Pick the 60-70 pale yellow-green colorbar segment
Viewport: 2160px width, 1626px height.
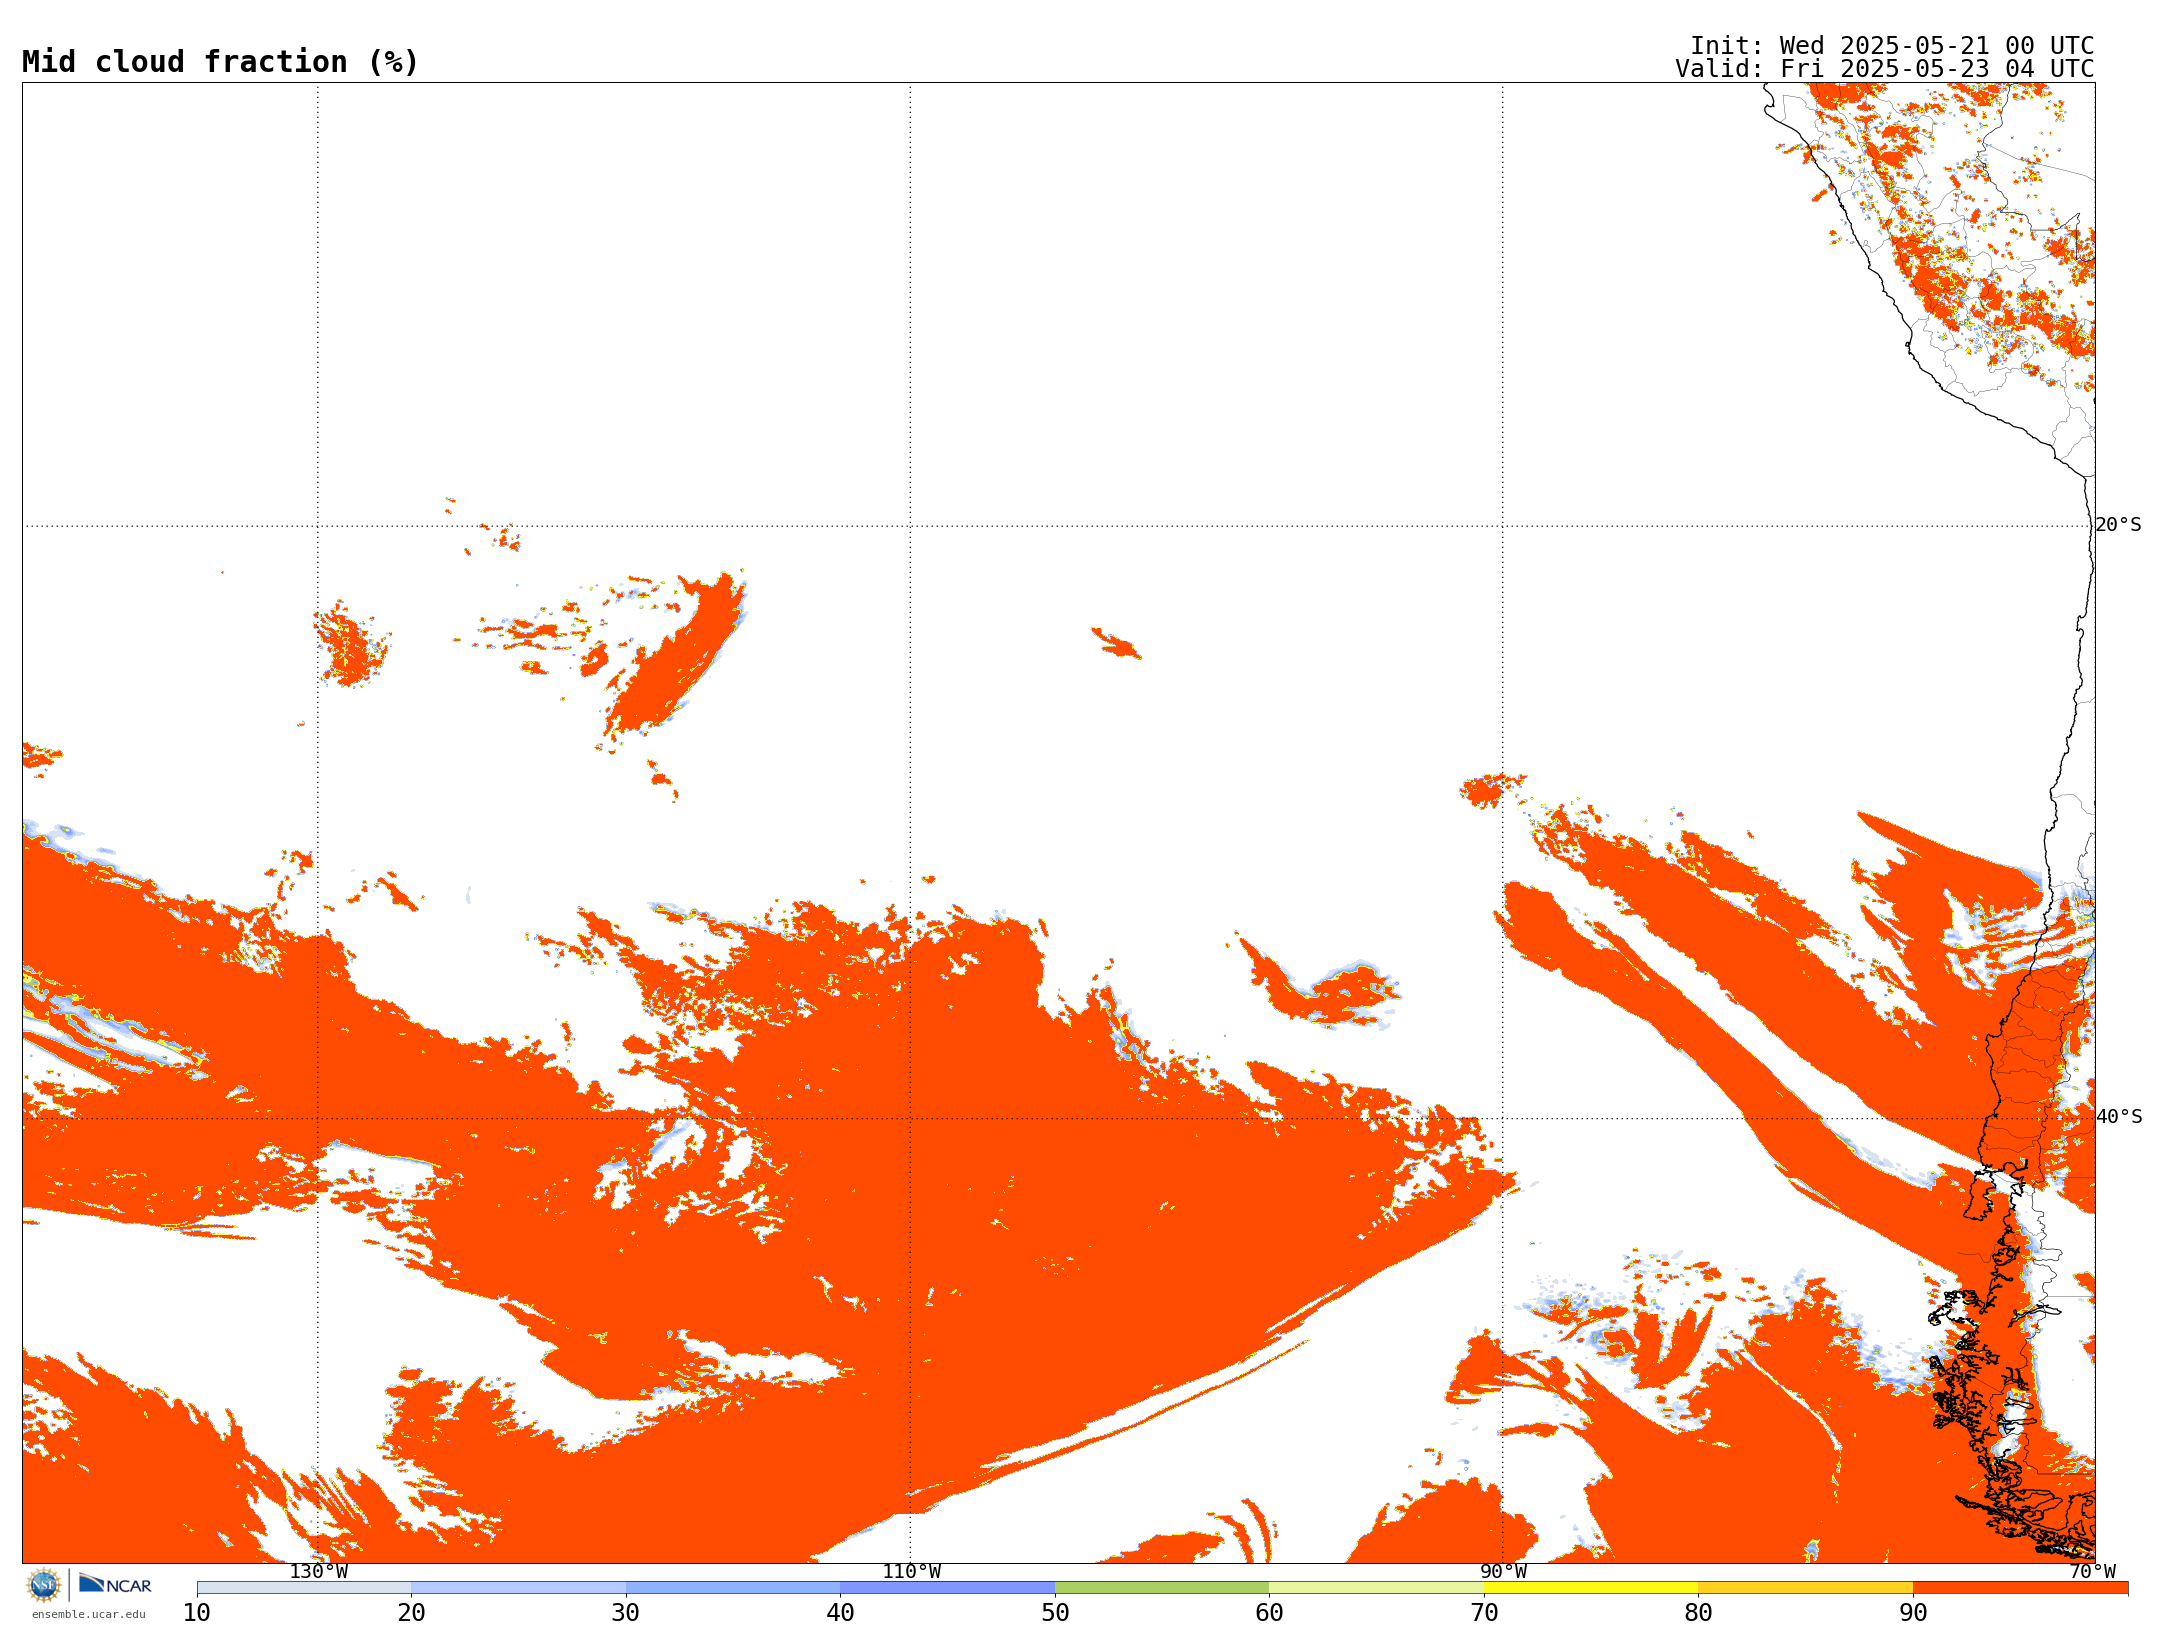tap(1376, 1588)
